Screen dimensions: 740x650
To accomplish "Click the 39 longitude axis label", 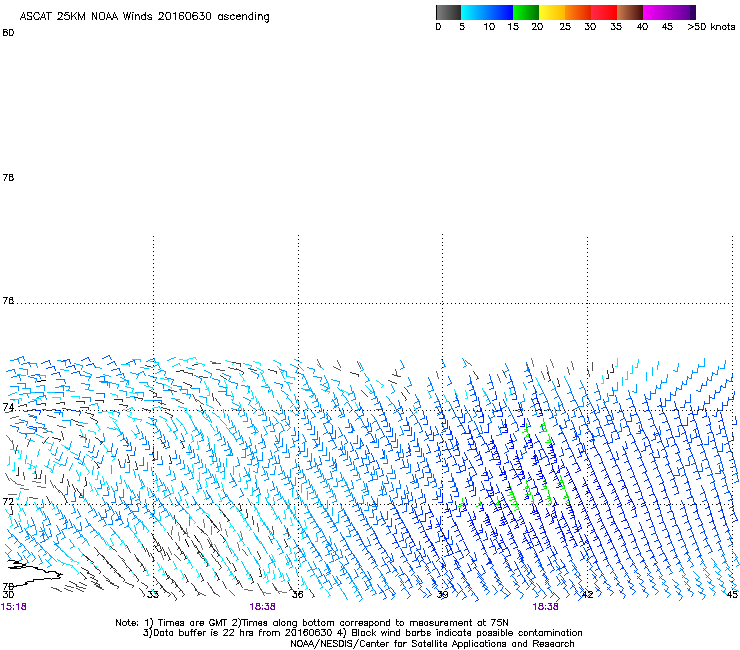I will pos(443,595).
